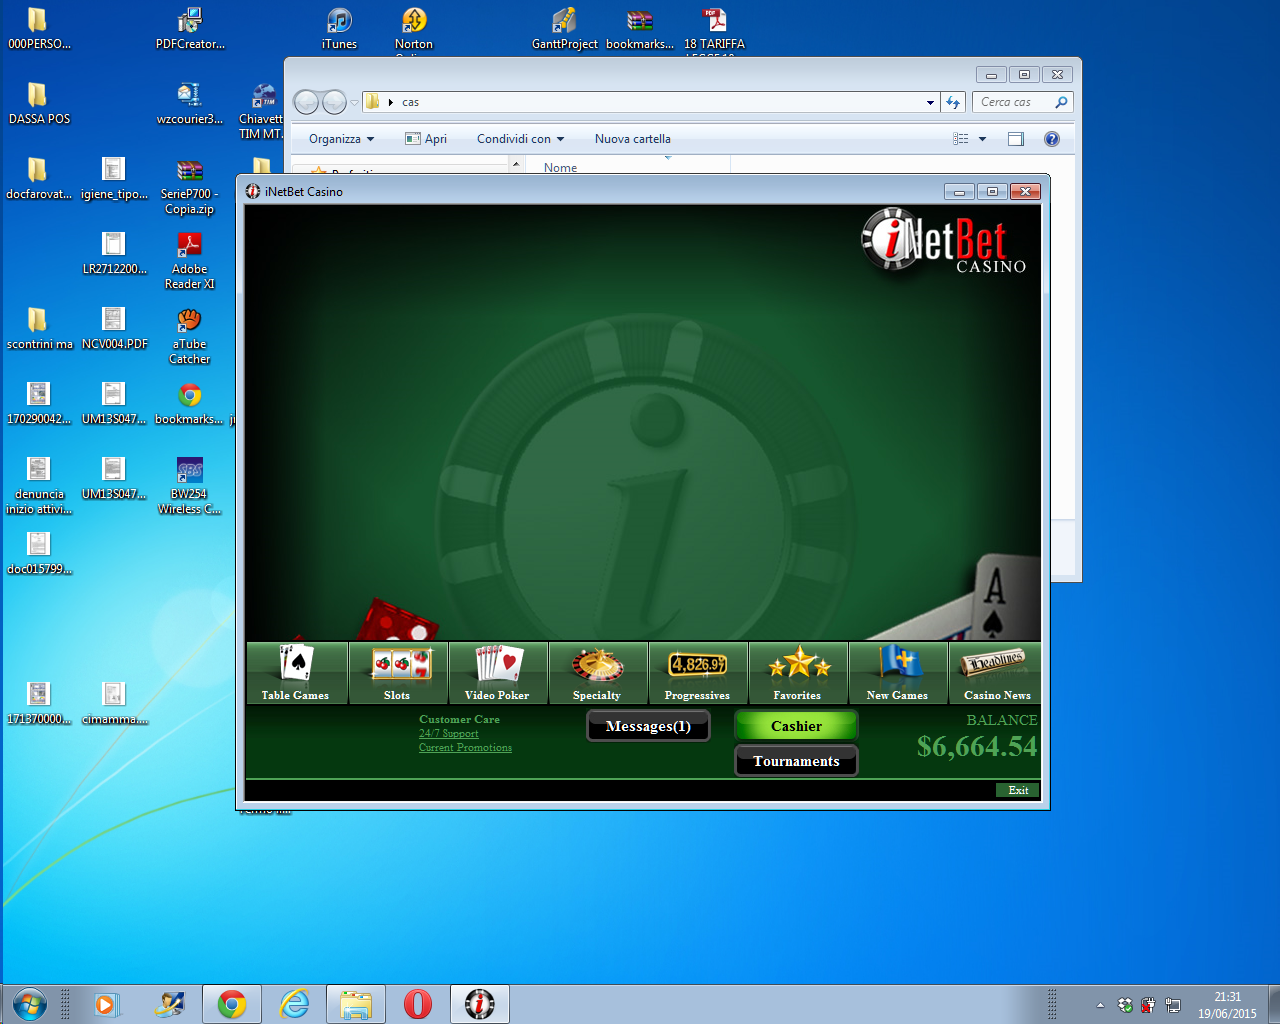Show hidden system tray icons

1100,1005
